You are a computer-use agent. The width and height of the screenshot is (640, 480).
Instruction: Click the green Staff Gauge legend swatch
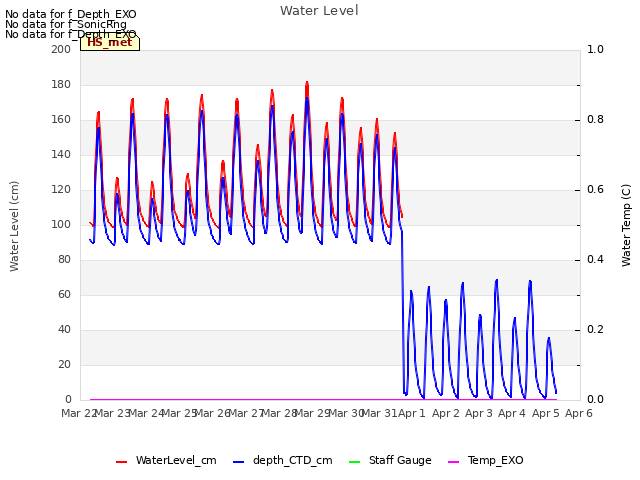pos(355,462)
